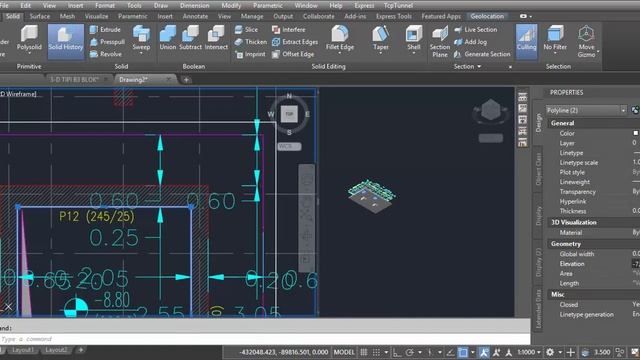The image size is (640, 360).
Task: Open Section settings dialog launcher arrow
Action: click(510, 67)
